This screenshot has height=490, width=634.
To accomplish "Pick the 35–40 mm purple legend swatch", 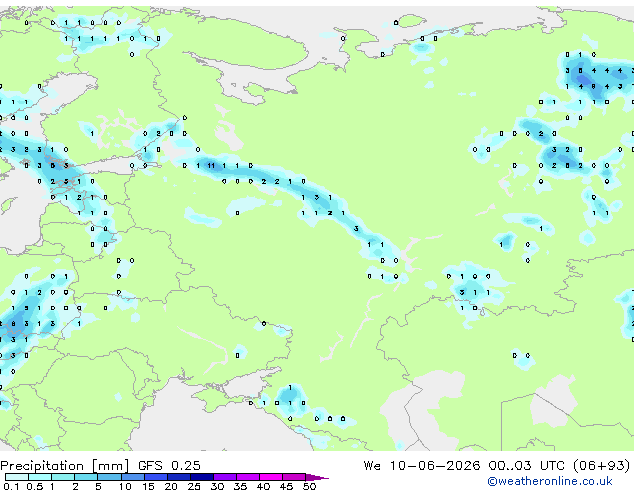I will pyautogui.click(x=248, y=477).
